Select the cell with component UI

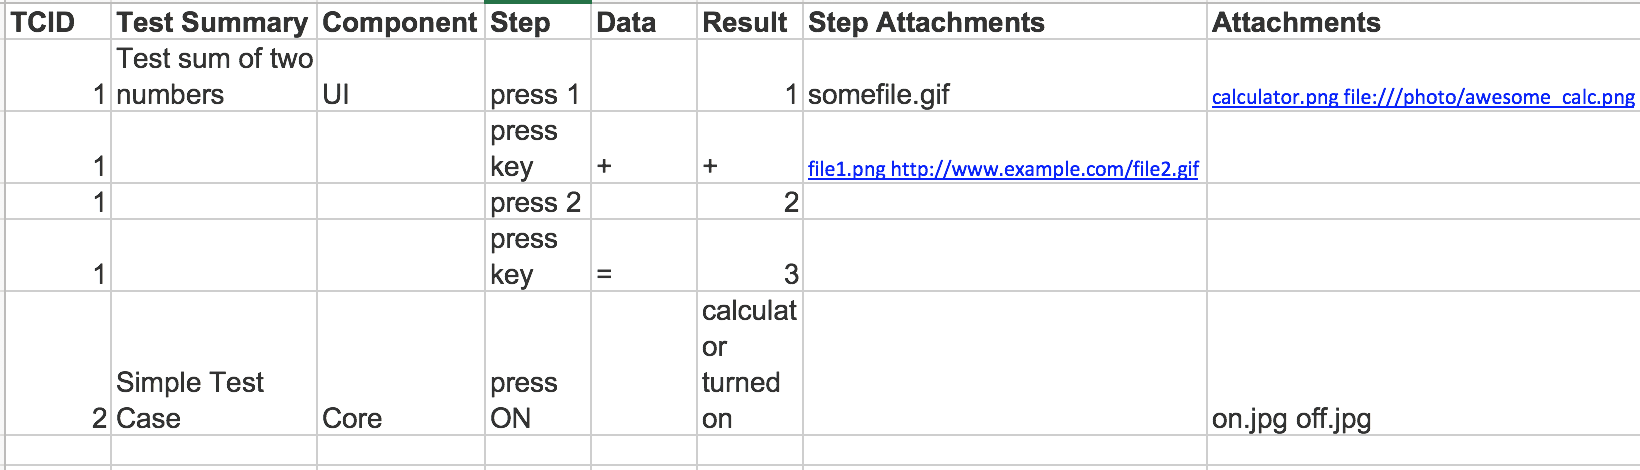[x=401, y=76]
